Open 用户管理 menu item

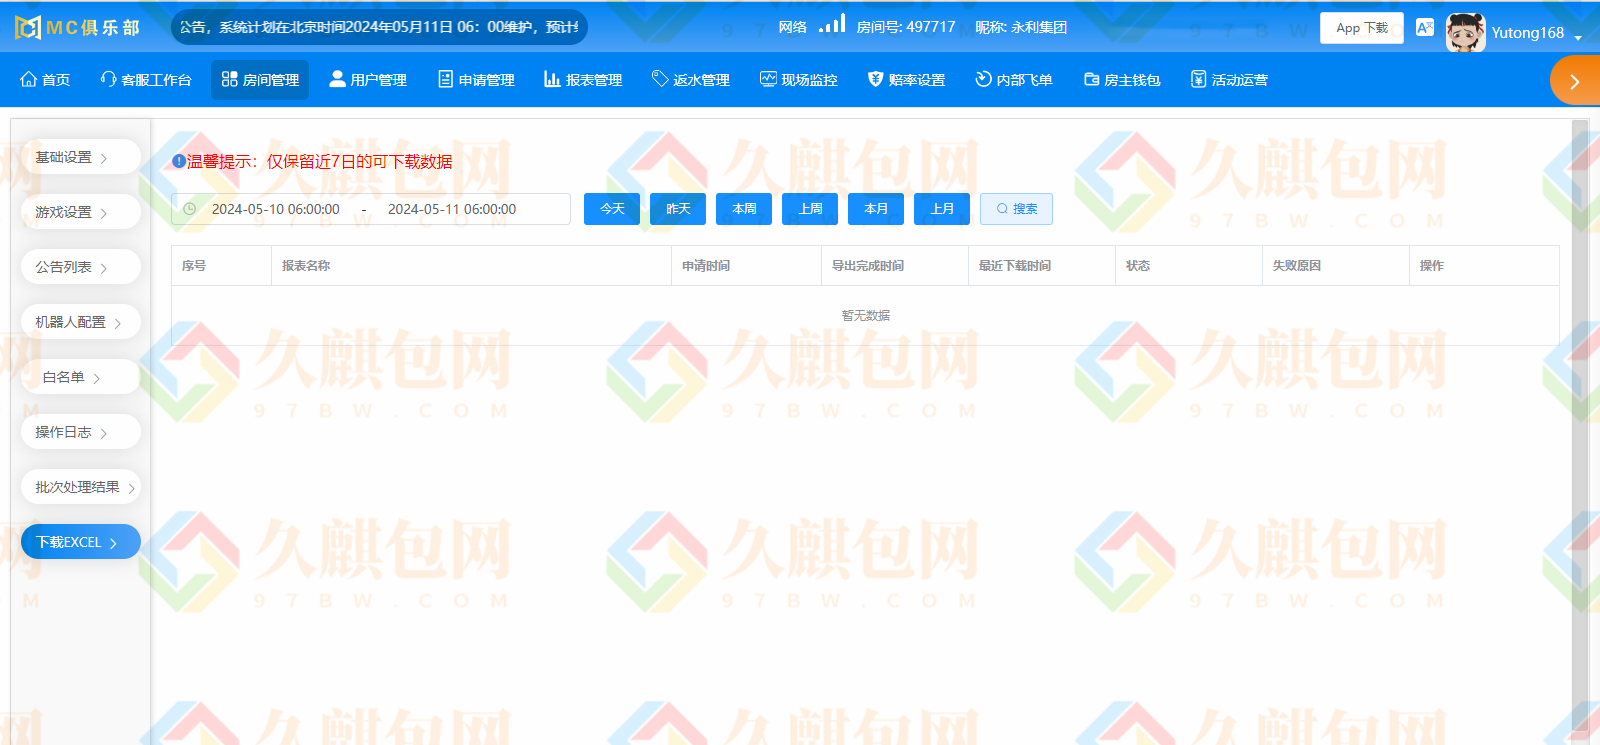click(x=368, y=80)
